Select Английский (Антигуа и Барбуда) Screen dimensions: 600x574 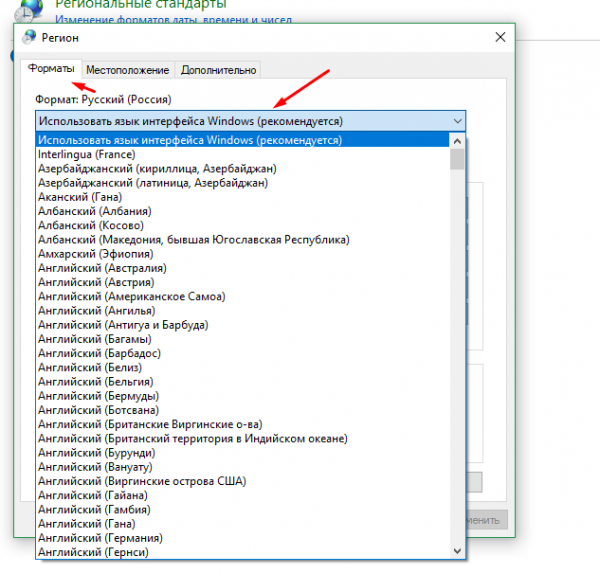click(x=243, y=325)
